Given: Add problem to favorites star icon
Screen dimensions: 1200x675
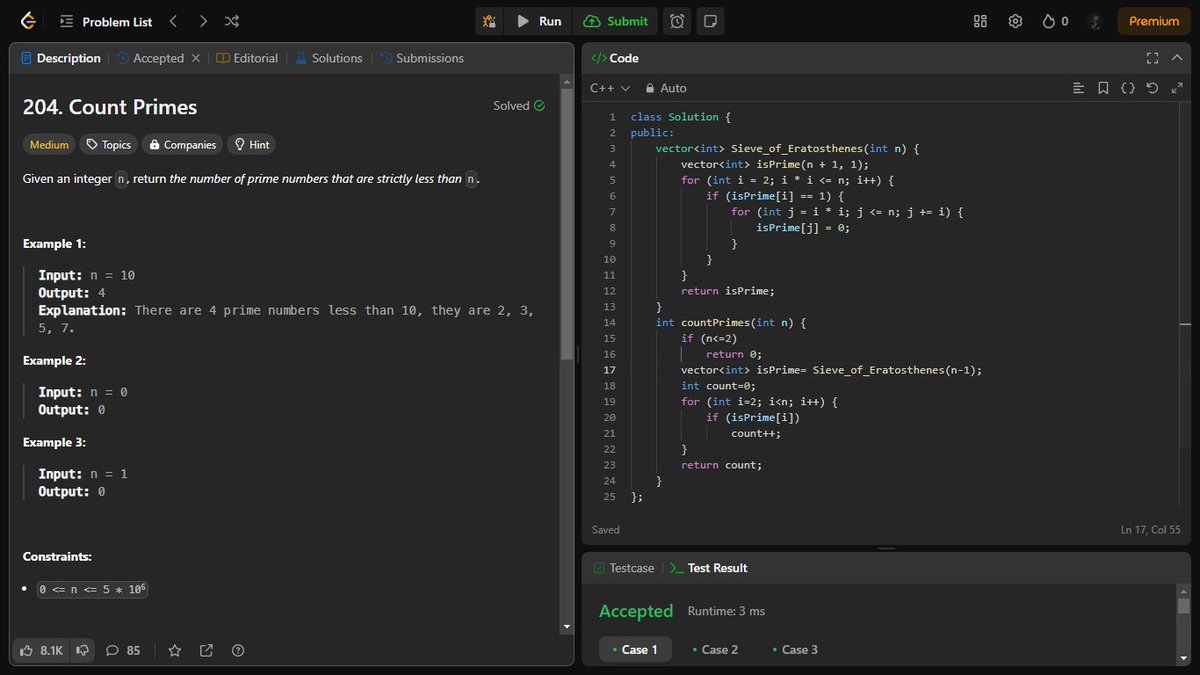Looking at the screenshot, I should click(175, 650).
